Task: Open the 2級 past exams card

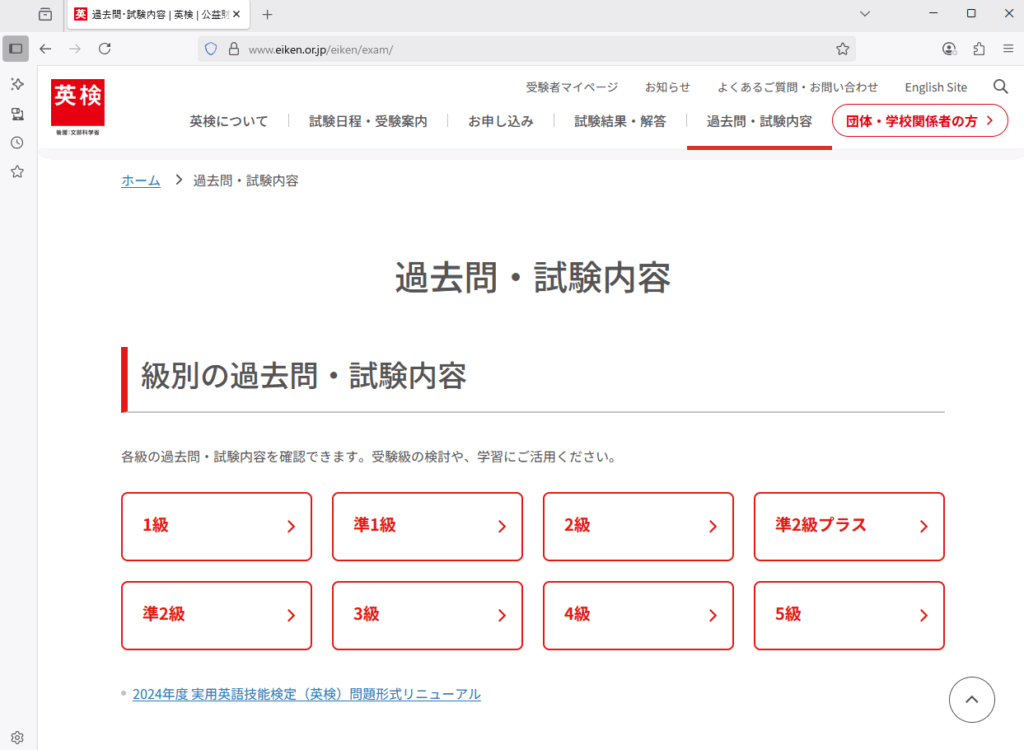Action: [638, 527]
